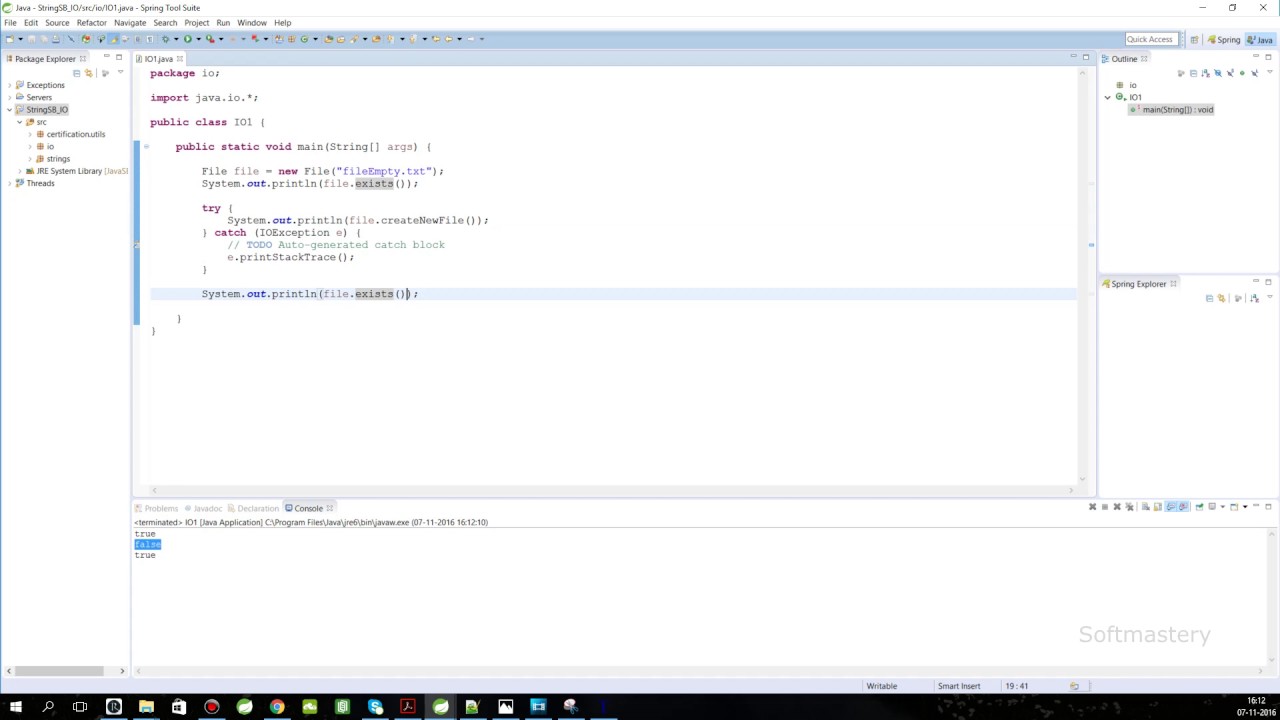Switch to the Declaration tab

[253, 508]
